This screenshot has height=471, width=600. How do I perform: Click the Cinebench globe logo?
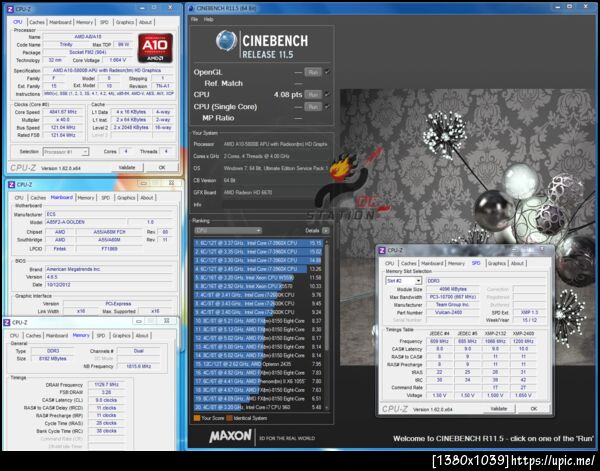tap(226, 41)
